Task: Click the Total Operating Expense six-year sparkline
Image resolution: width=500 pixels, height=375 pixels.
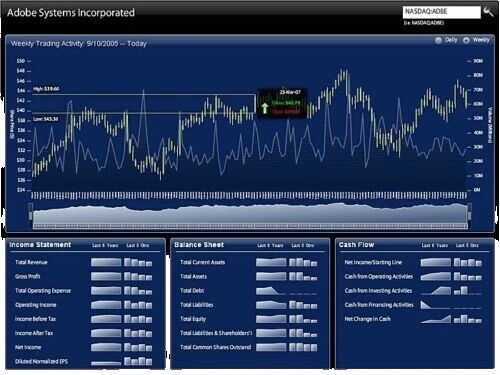Action: click(106, 291)
